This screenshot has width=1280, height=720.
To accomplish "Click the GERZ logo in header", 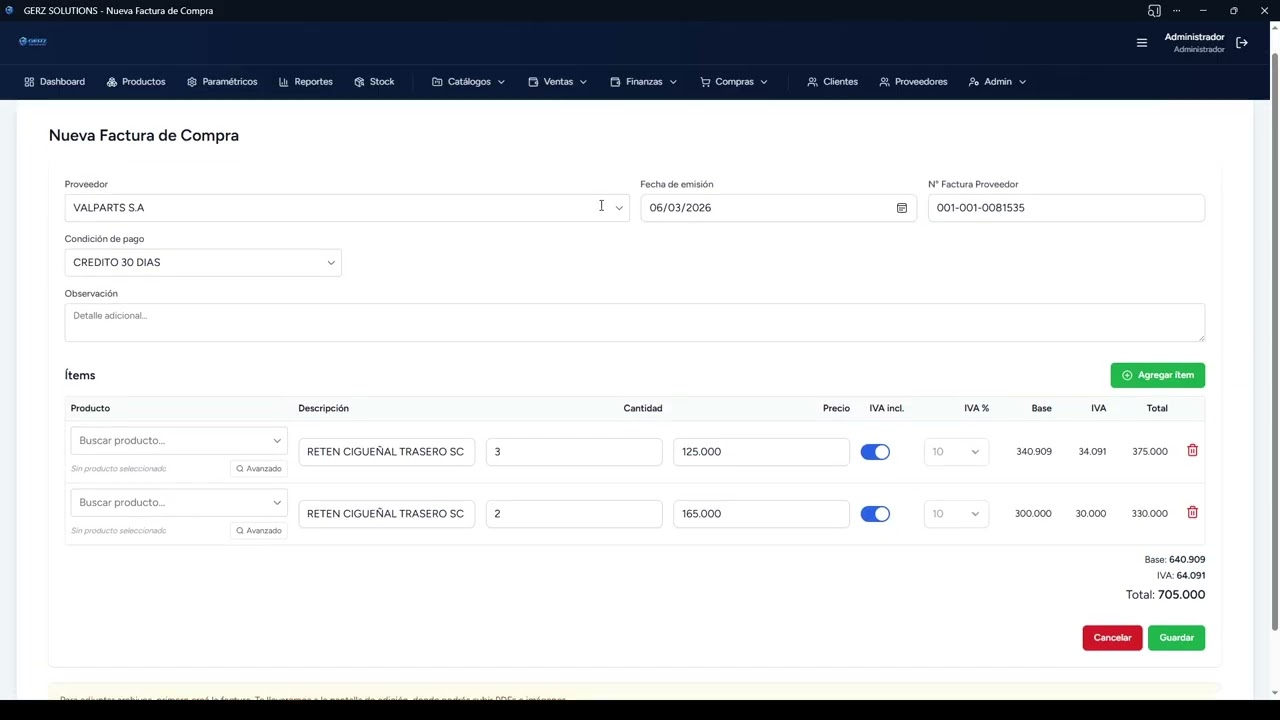I will [x=33, y=41].
